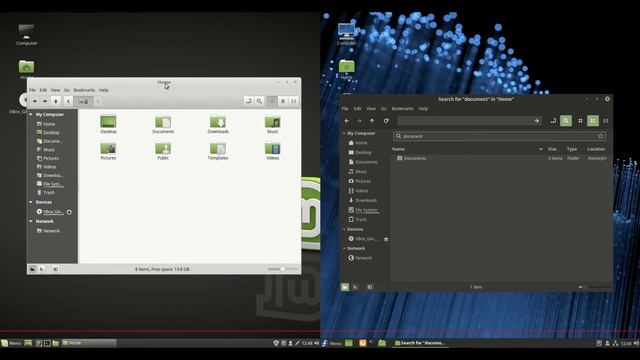
Task: Click the left Menu button on the taskbar
Action: pyautogui.click(x=11, y=343)
